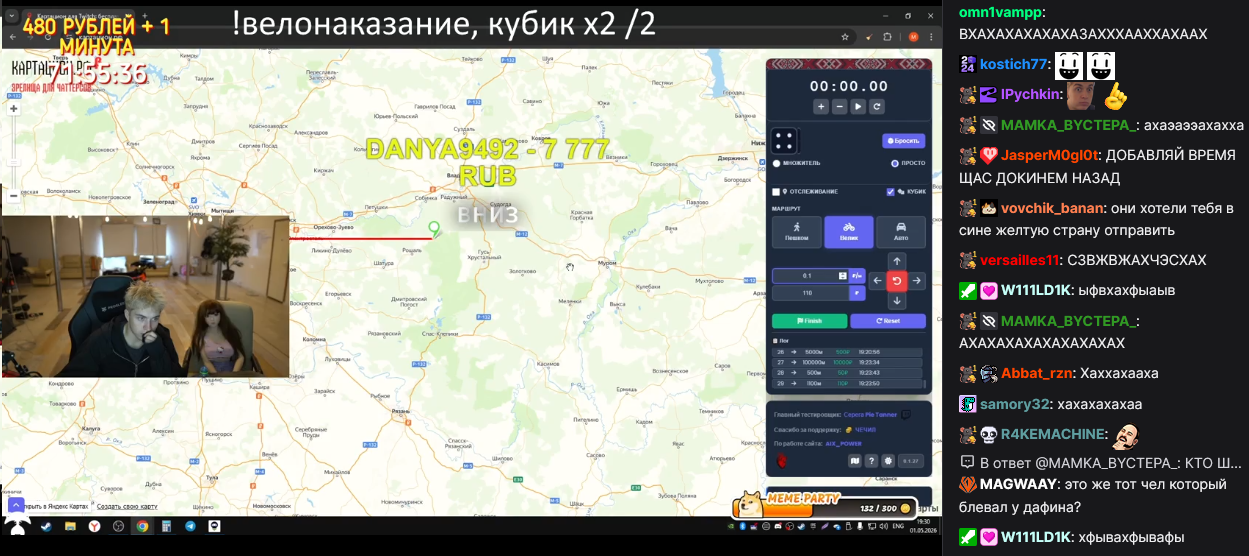Open help with the question mark button
1249x556 pixels.
pyautogui.click(x=871, y=461)
